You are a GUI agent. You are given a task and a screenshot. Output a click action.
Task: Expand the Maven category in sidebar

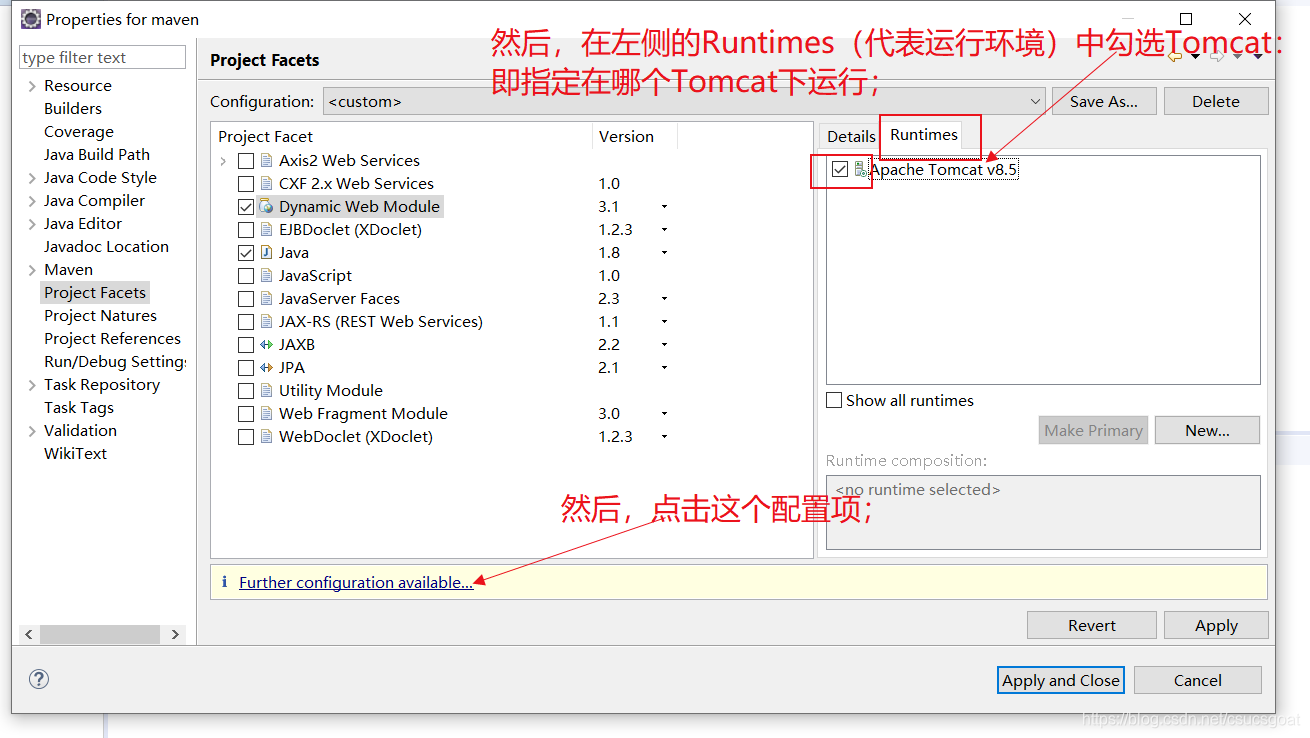[32, 270]
